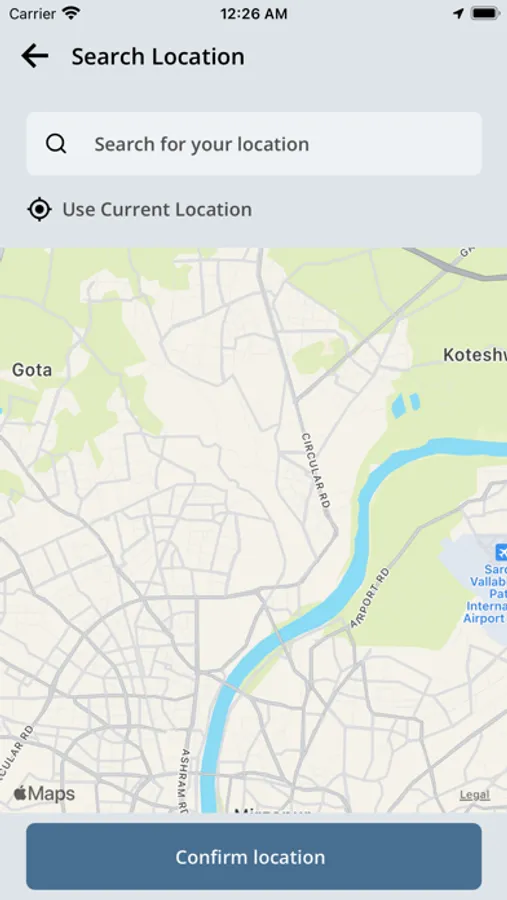This screenshot has width=507, height=900.
Task: Click the small blue ponds on map
Action: (405, 404)
